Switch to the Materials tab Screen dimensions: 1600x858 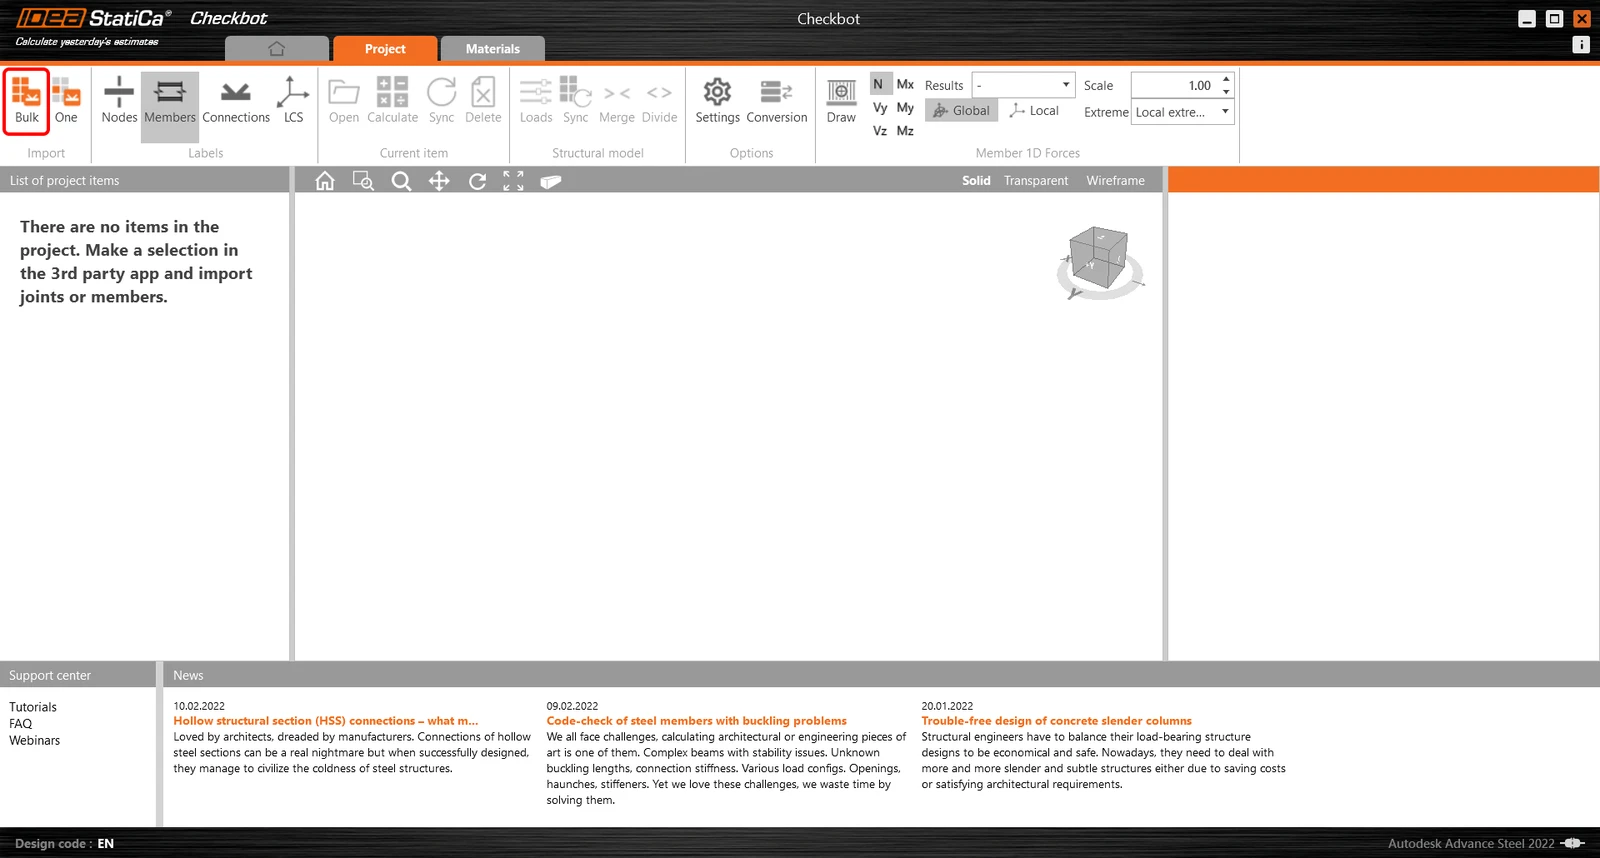[493, 48]
